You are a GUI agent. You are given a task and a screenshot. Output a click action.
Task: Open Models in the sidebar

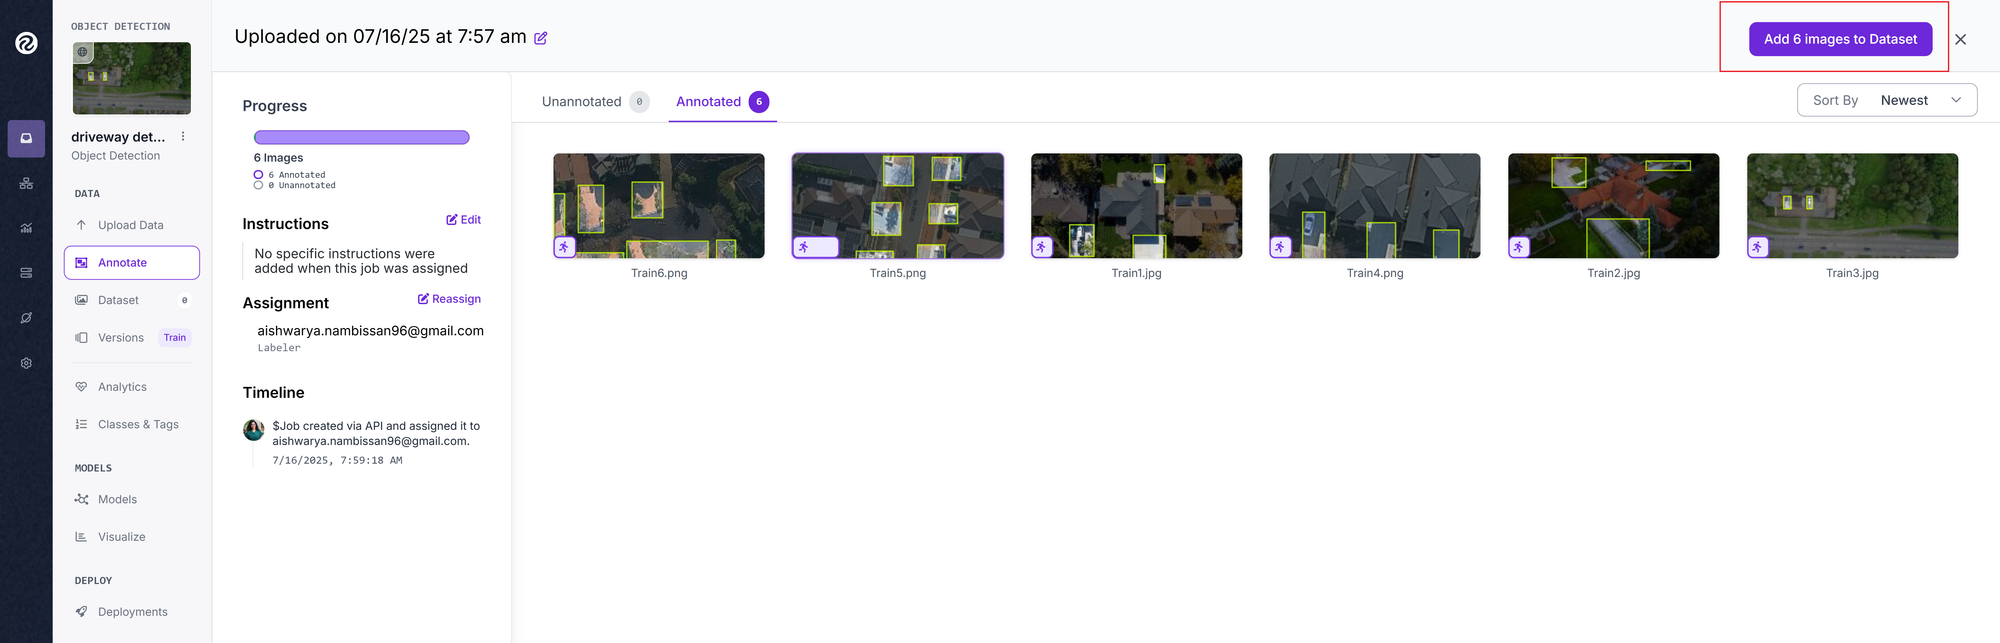131,500
